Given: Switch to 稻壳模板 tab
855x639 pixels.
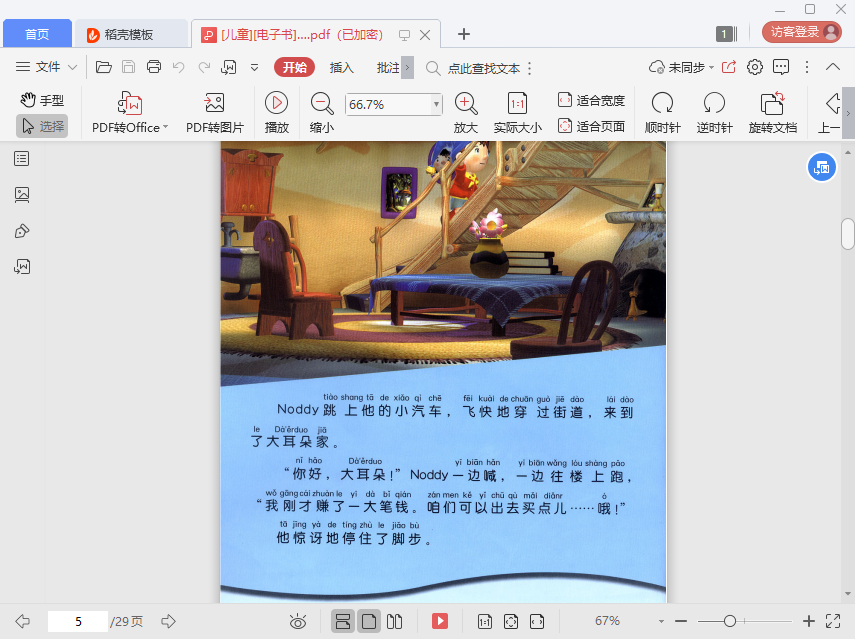Looking at the screenshot, I should click(x=130, y=34).
